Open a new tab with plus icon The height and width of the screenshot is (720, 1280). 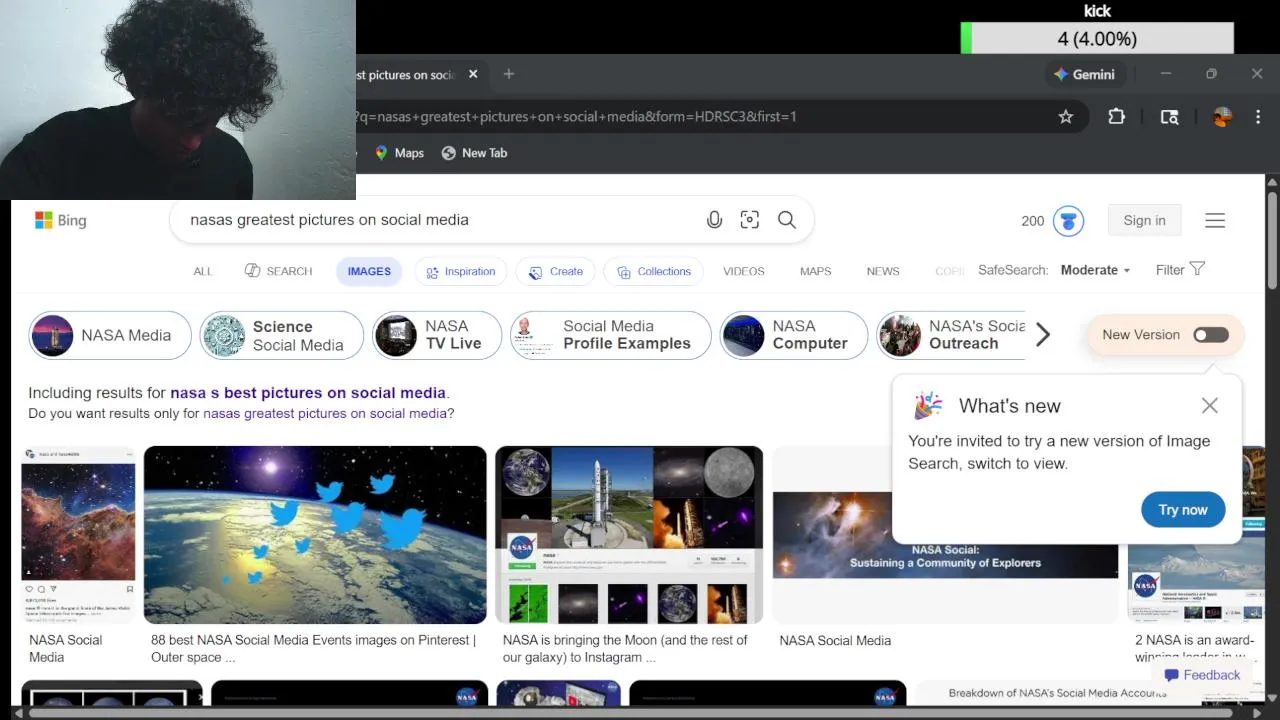point(509,74)
